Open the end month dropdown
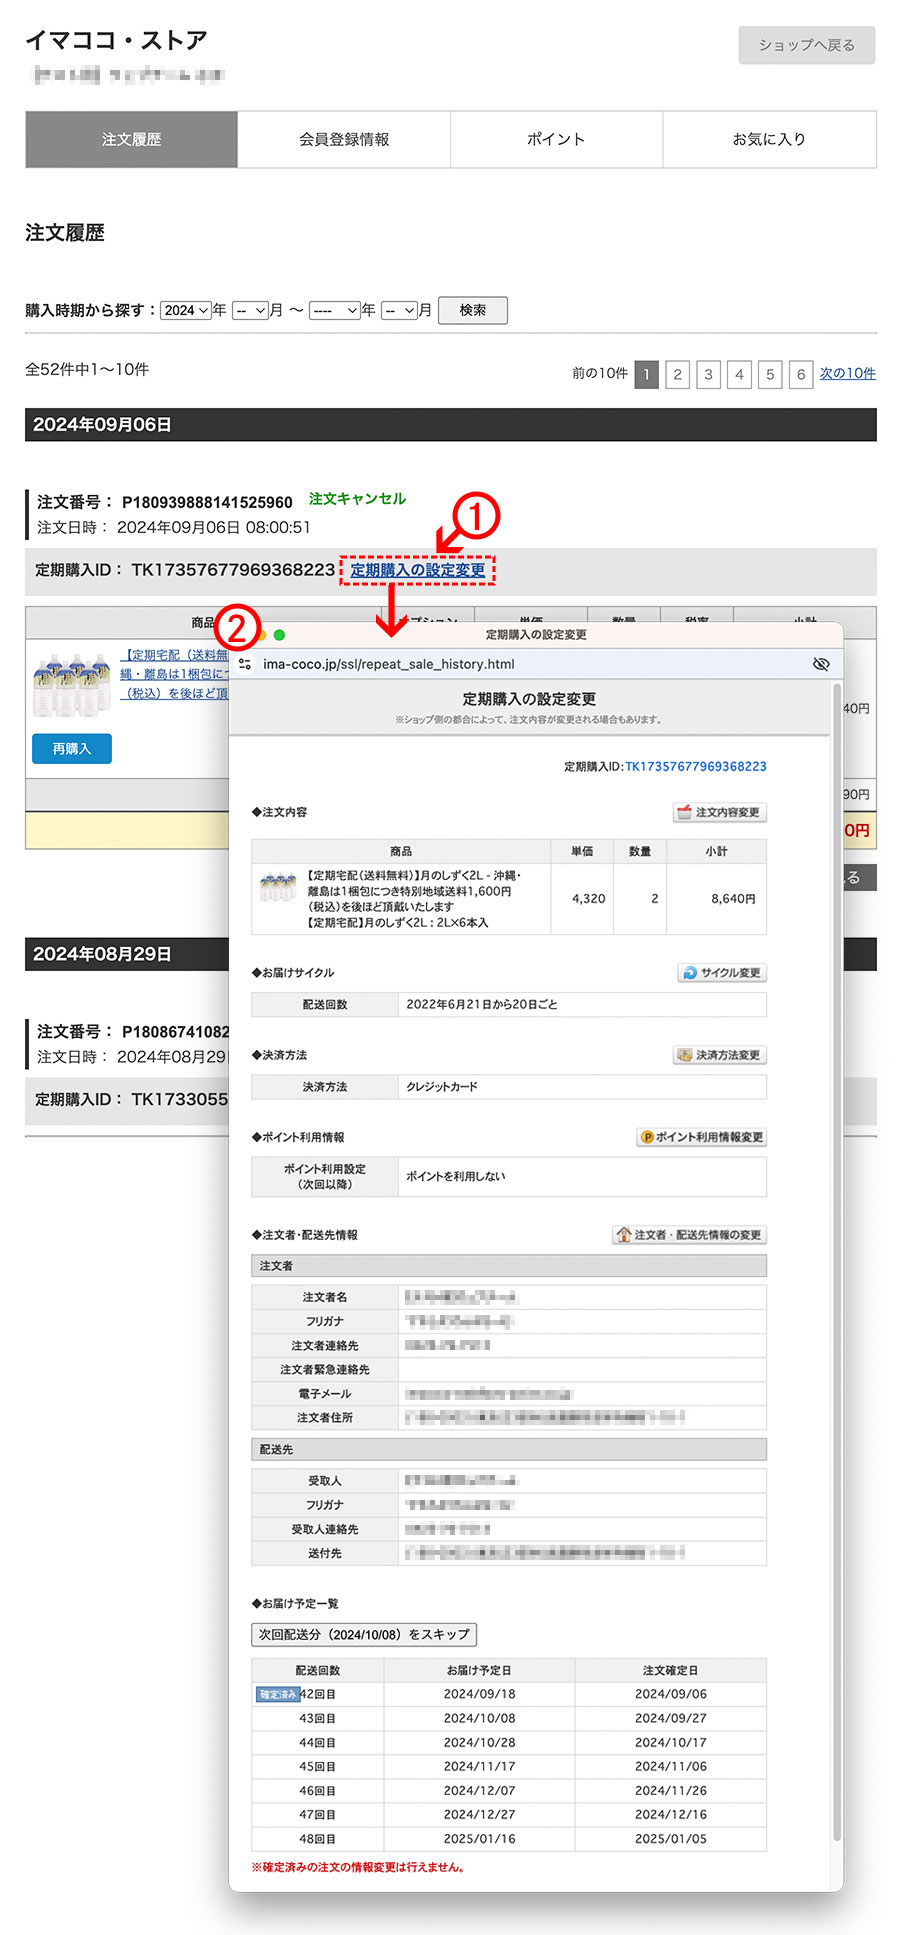 [x=399, y=311]
